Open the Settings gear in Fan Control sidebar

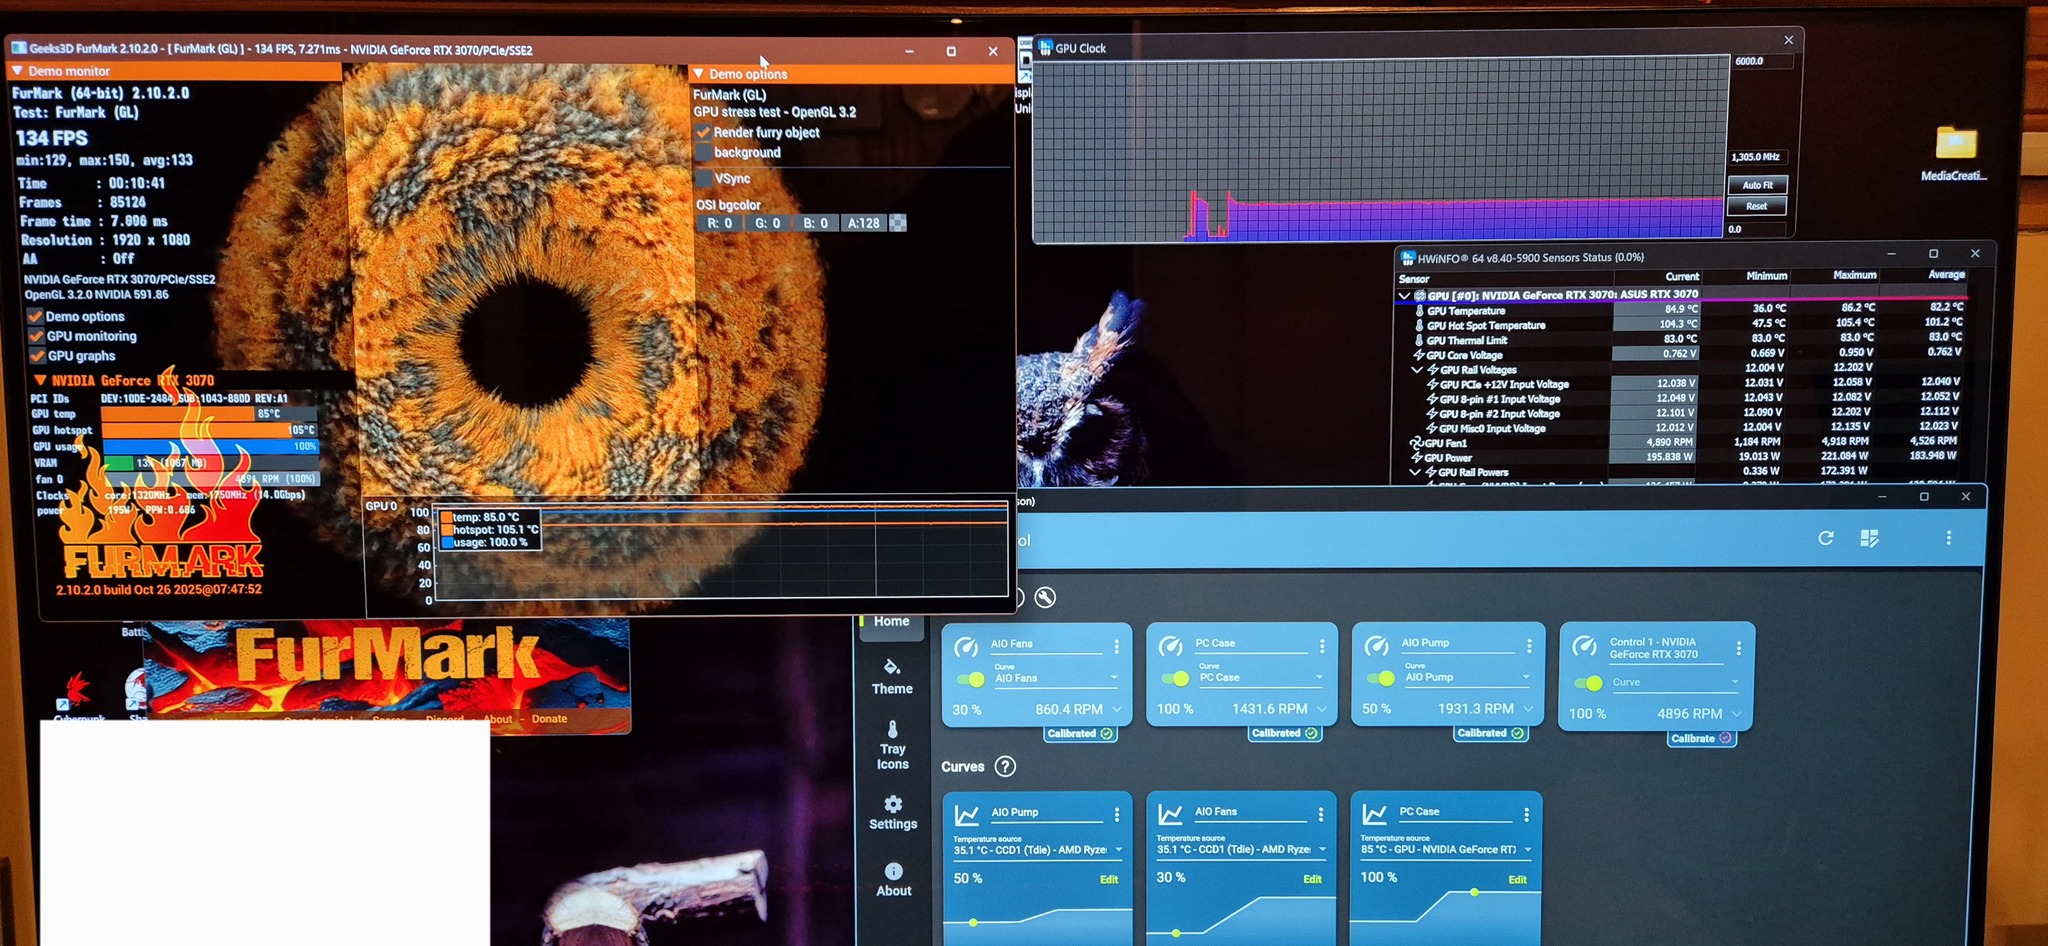[x=893, y=804]
